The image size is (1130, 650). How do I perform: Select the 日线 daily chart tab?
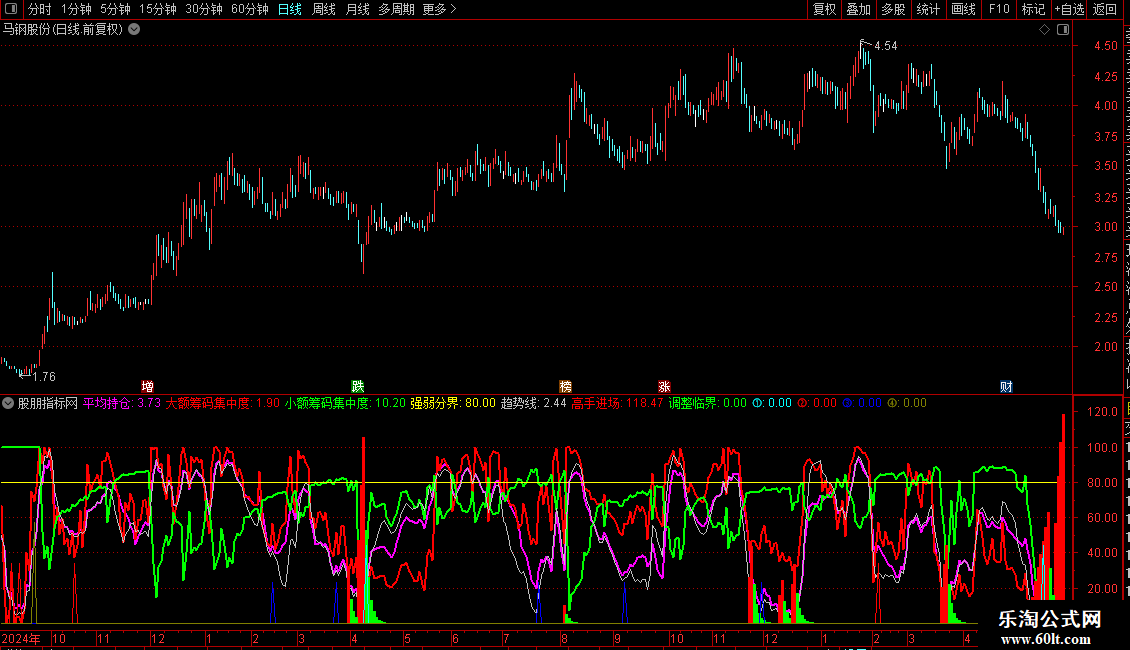click(290, 9)
